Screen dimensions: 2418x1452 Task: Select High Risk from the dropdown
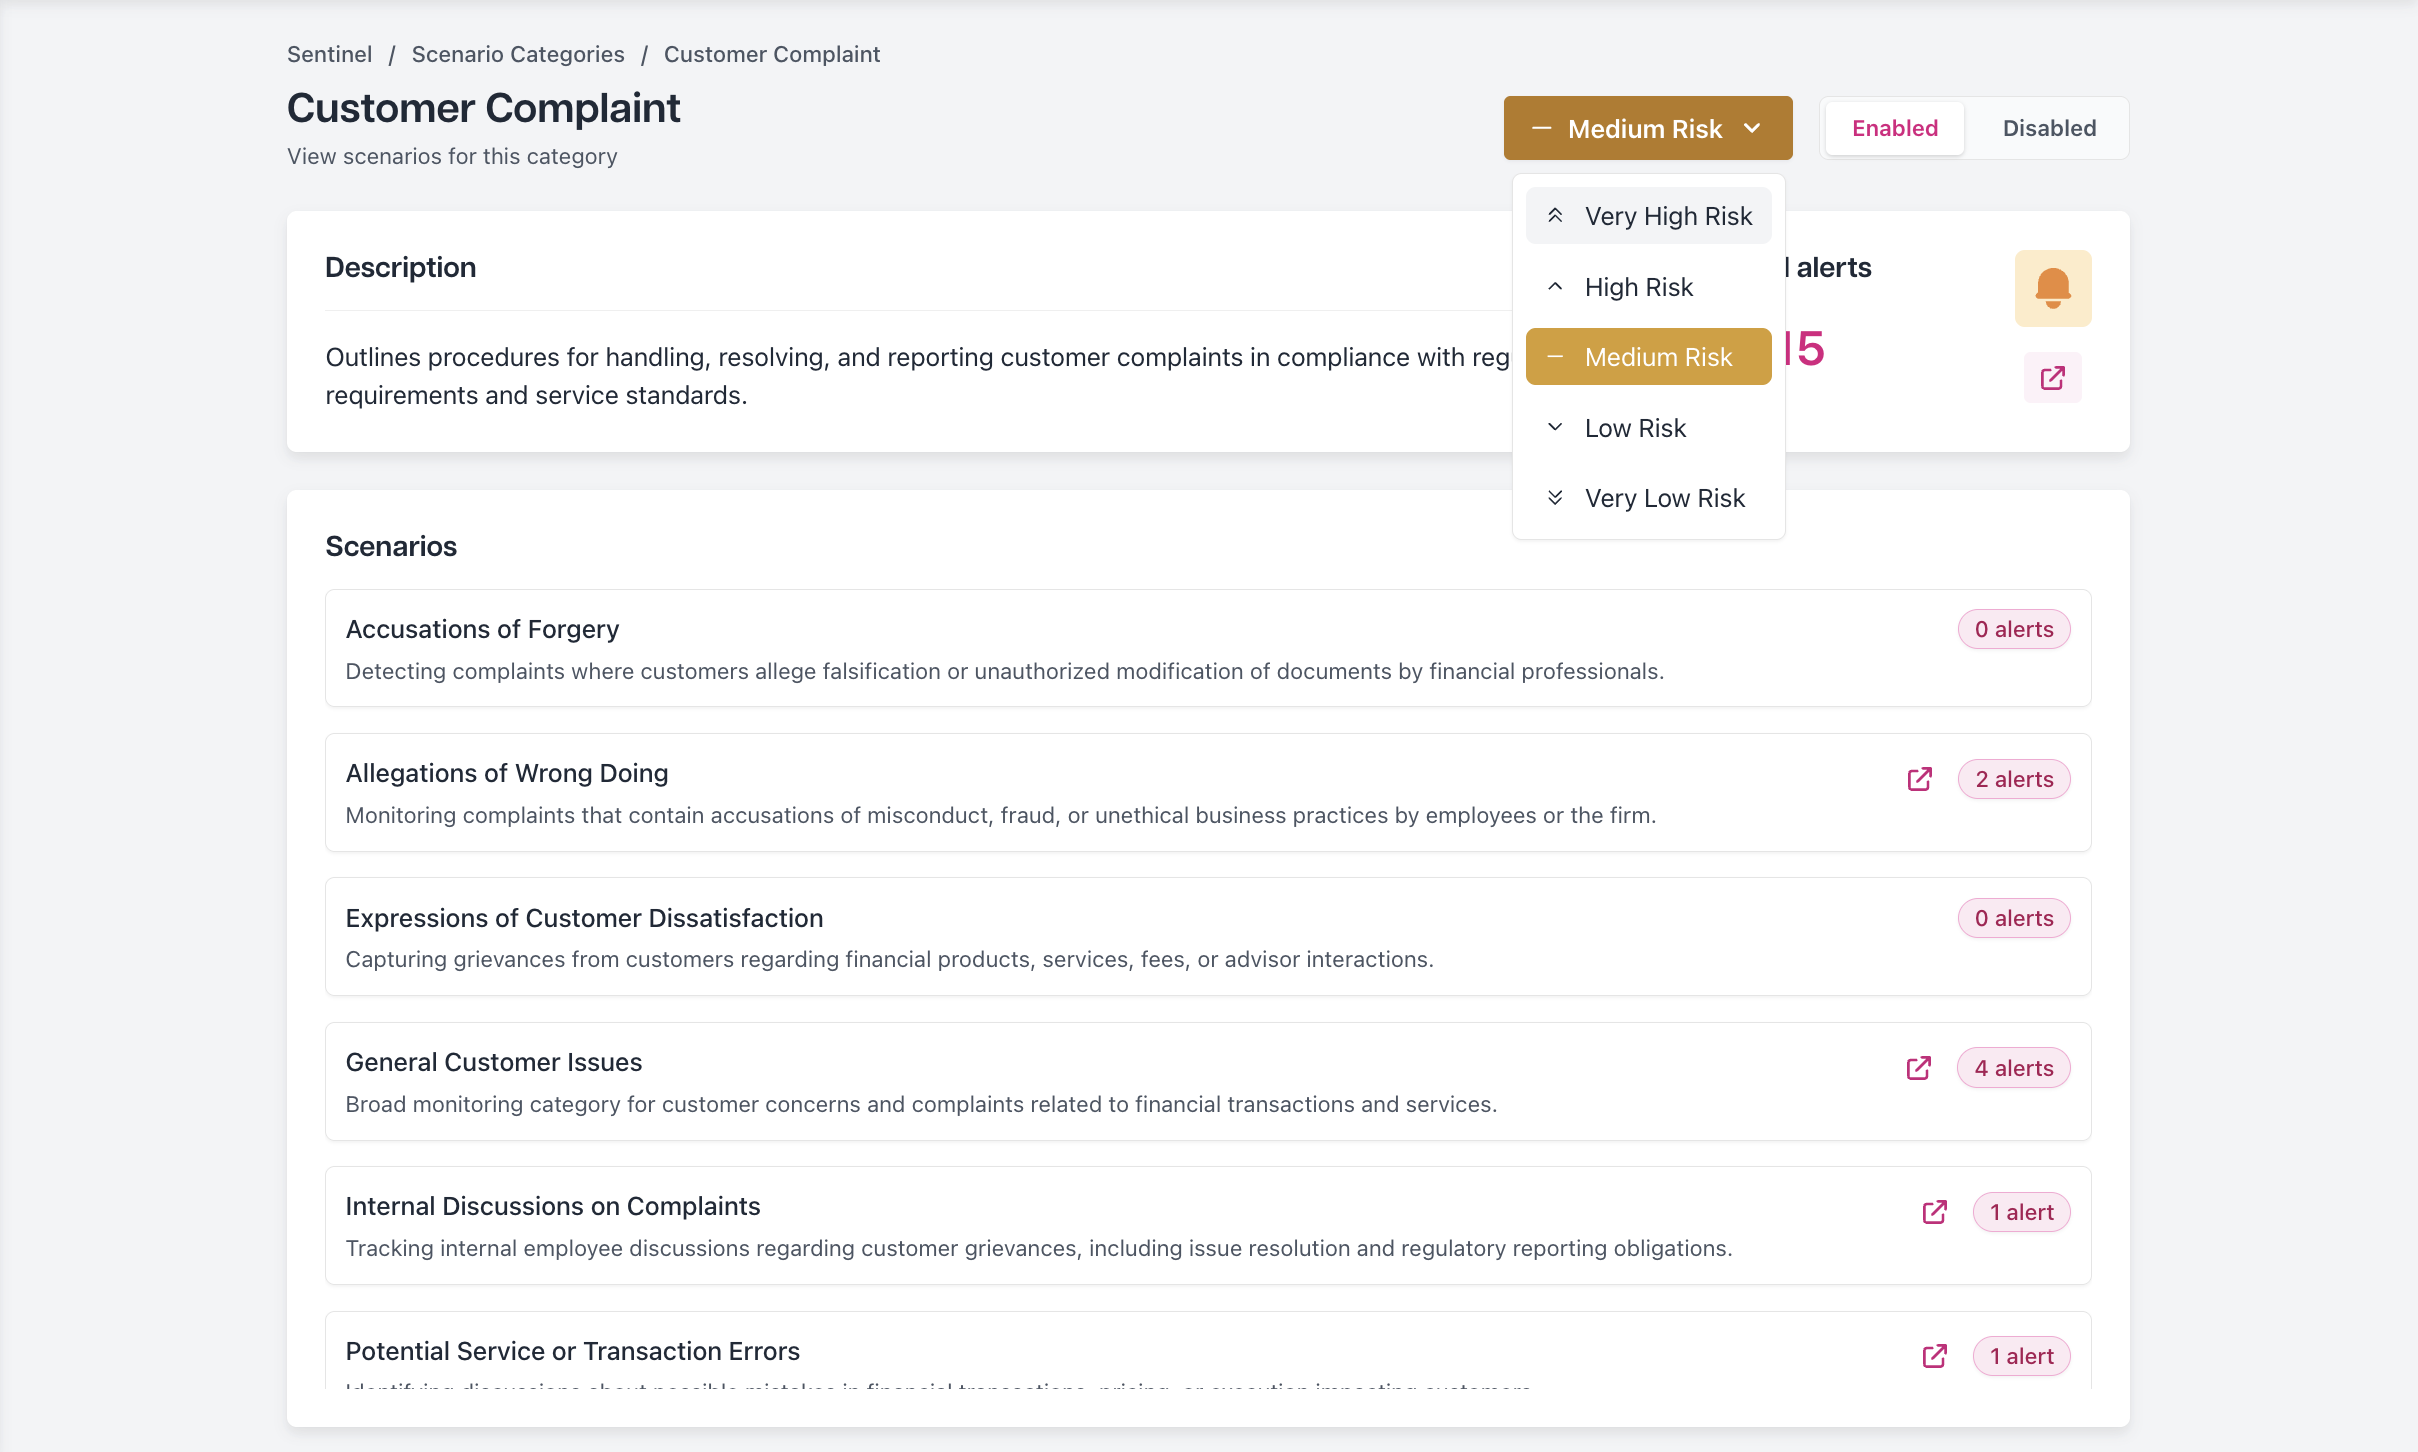[x=1638, y=287]
